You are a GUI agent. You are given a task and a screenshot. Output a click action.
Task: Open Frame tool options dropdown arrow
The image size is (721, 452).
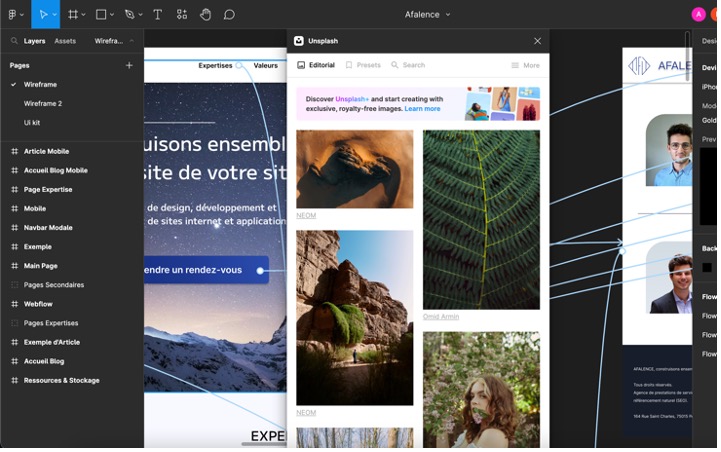84,15
